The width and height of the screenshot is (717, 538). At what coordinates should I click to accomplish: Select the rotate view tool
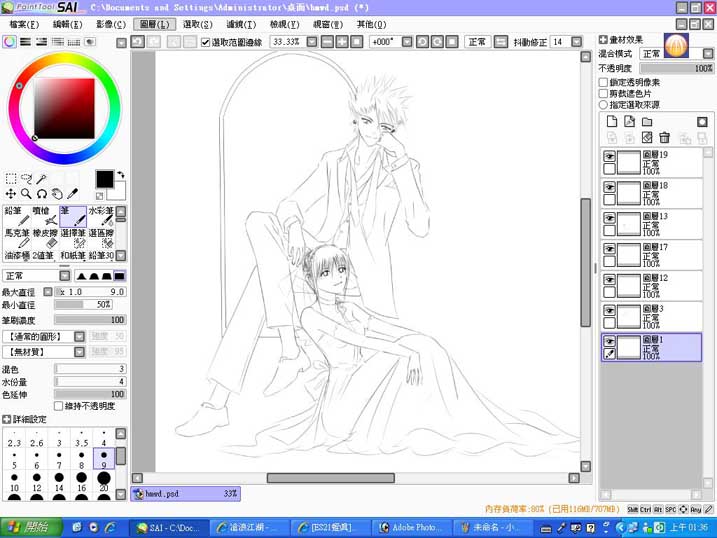click(42, 194)
